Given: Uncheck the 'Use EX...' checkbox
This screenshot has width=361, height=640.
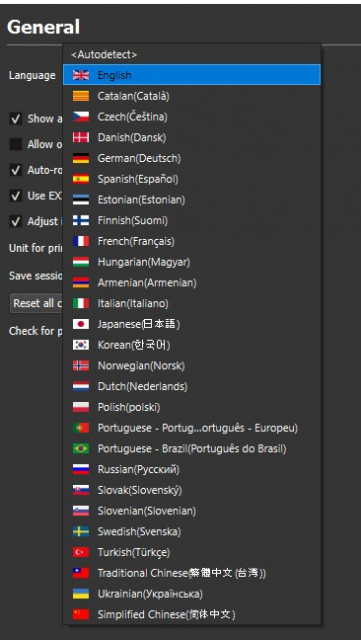Looking at the screenshot, I should click(x=16, y=196).
